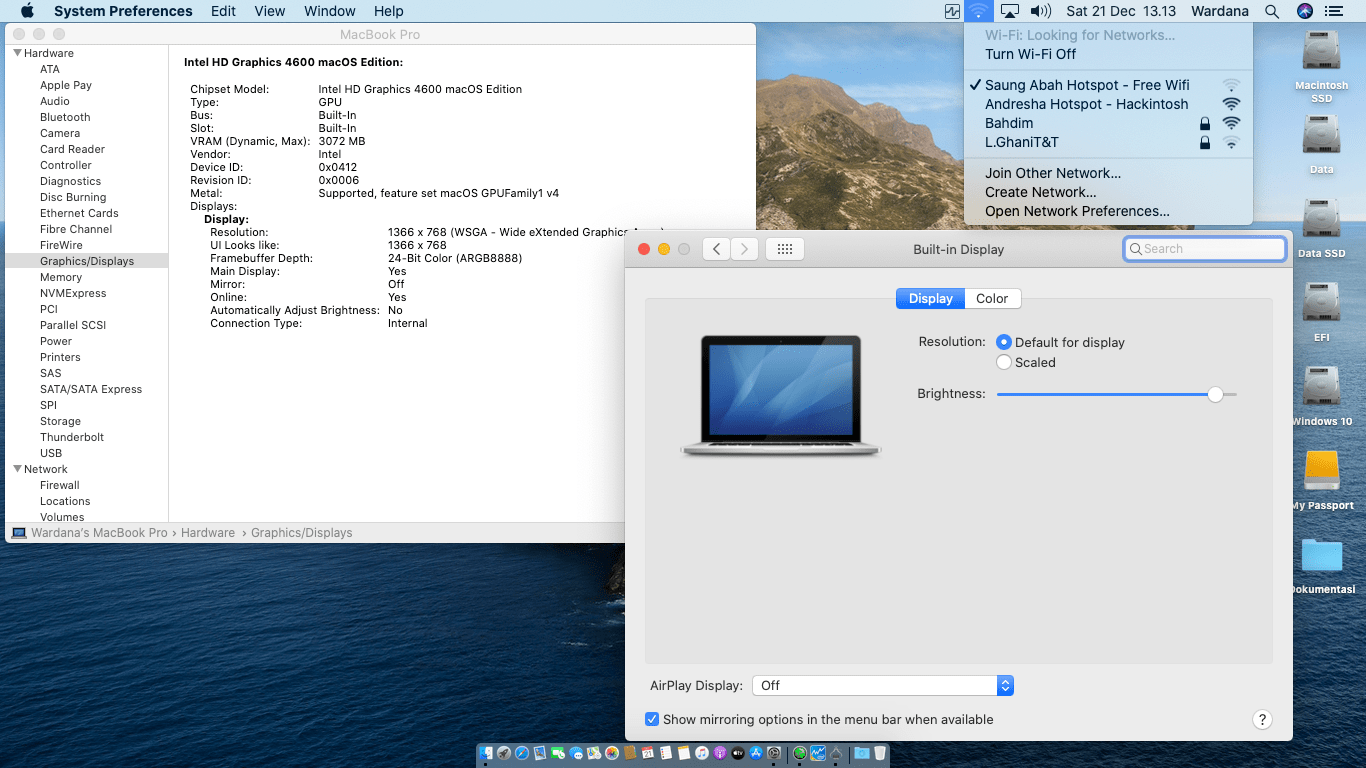Open Network Preferences from Wi-Fi menu

coord(1108,211)
